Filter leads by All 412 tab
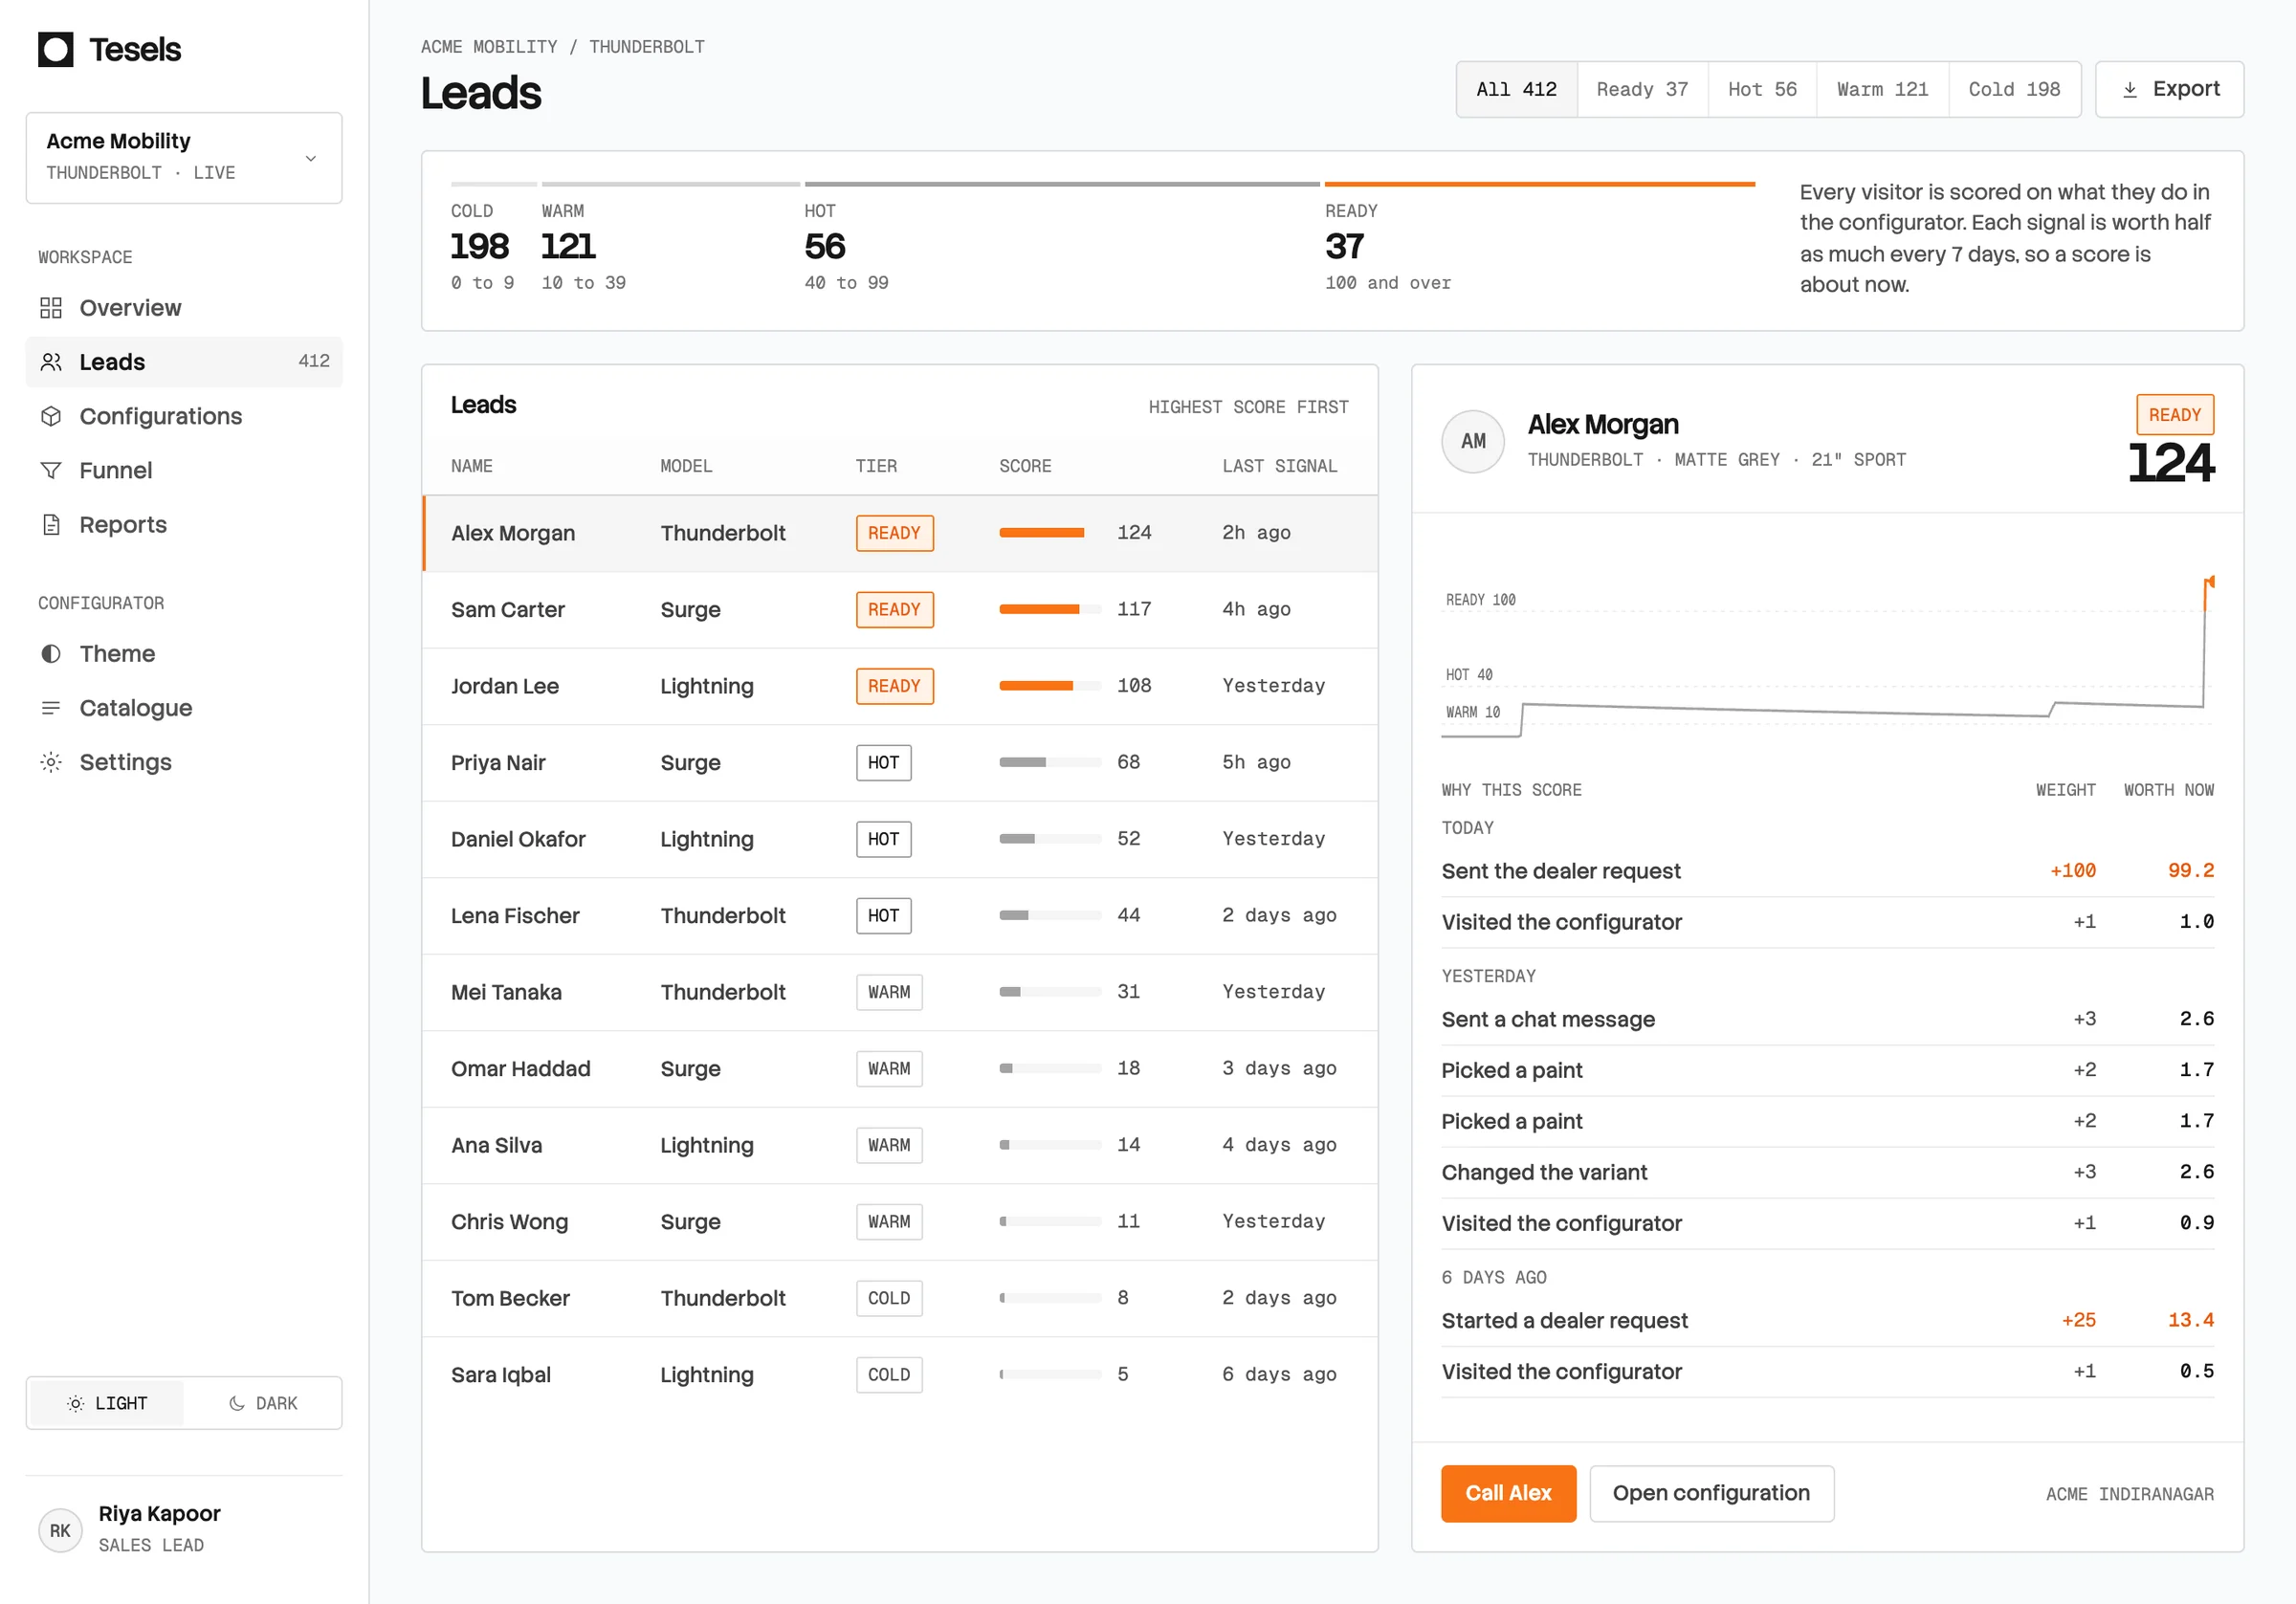 pos(1516,89)
